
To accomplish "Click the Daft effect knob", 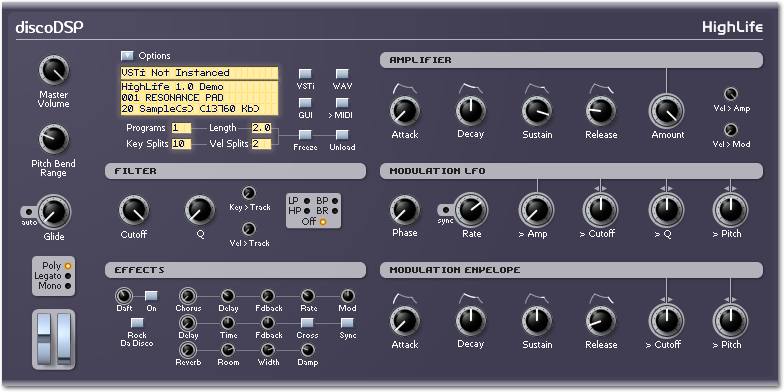I will click(x=123, y=295).
